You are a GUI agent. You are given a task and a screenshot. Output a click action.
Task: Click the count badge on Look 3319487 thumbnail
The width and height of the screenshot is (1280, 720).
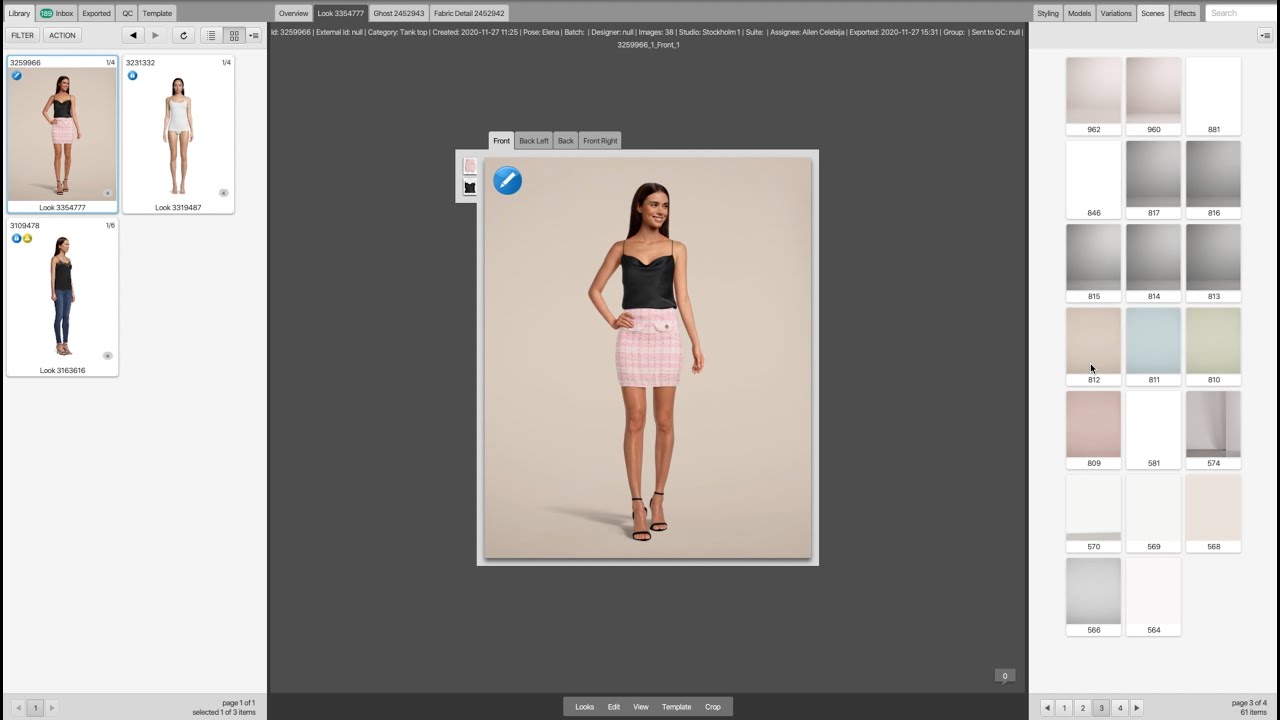pyautogui.click(x=224, y=193)
